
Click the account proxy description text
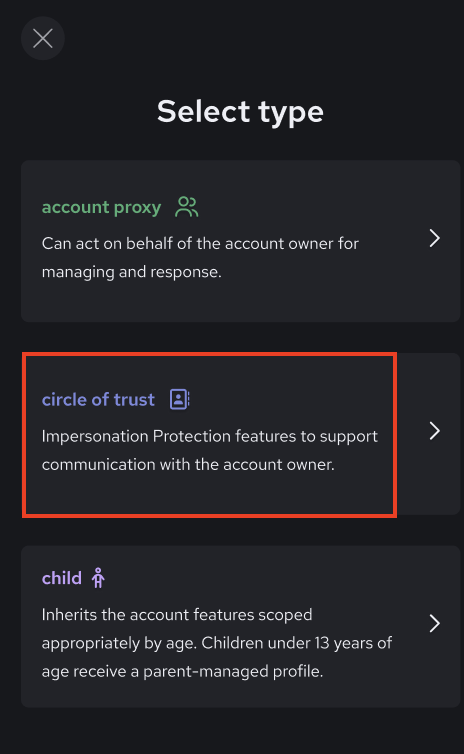point(200,258)
